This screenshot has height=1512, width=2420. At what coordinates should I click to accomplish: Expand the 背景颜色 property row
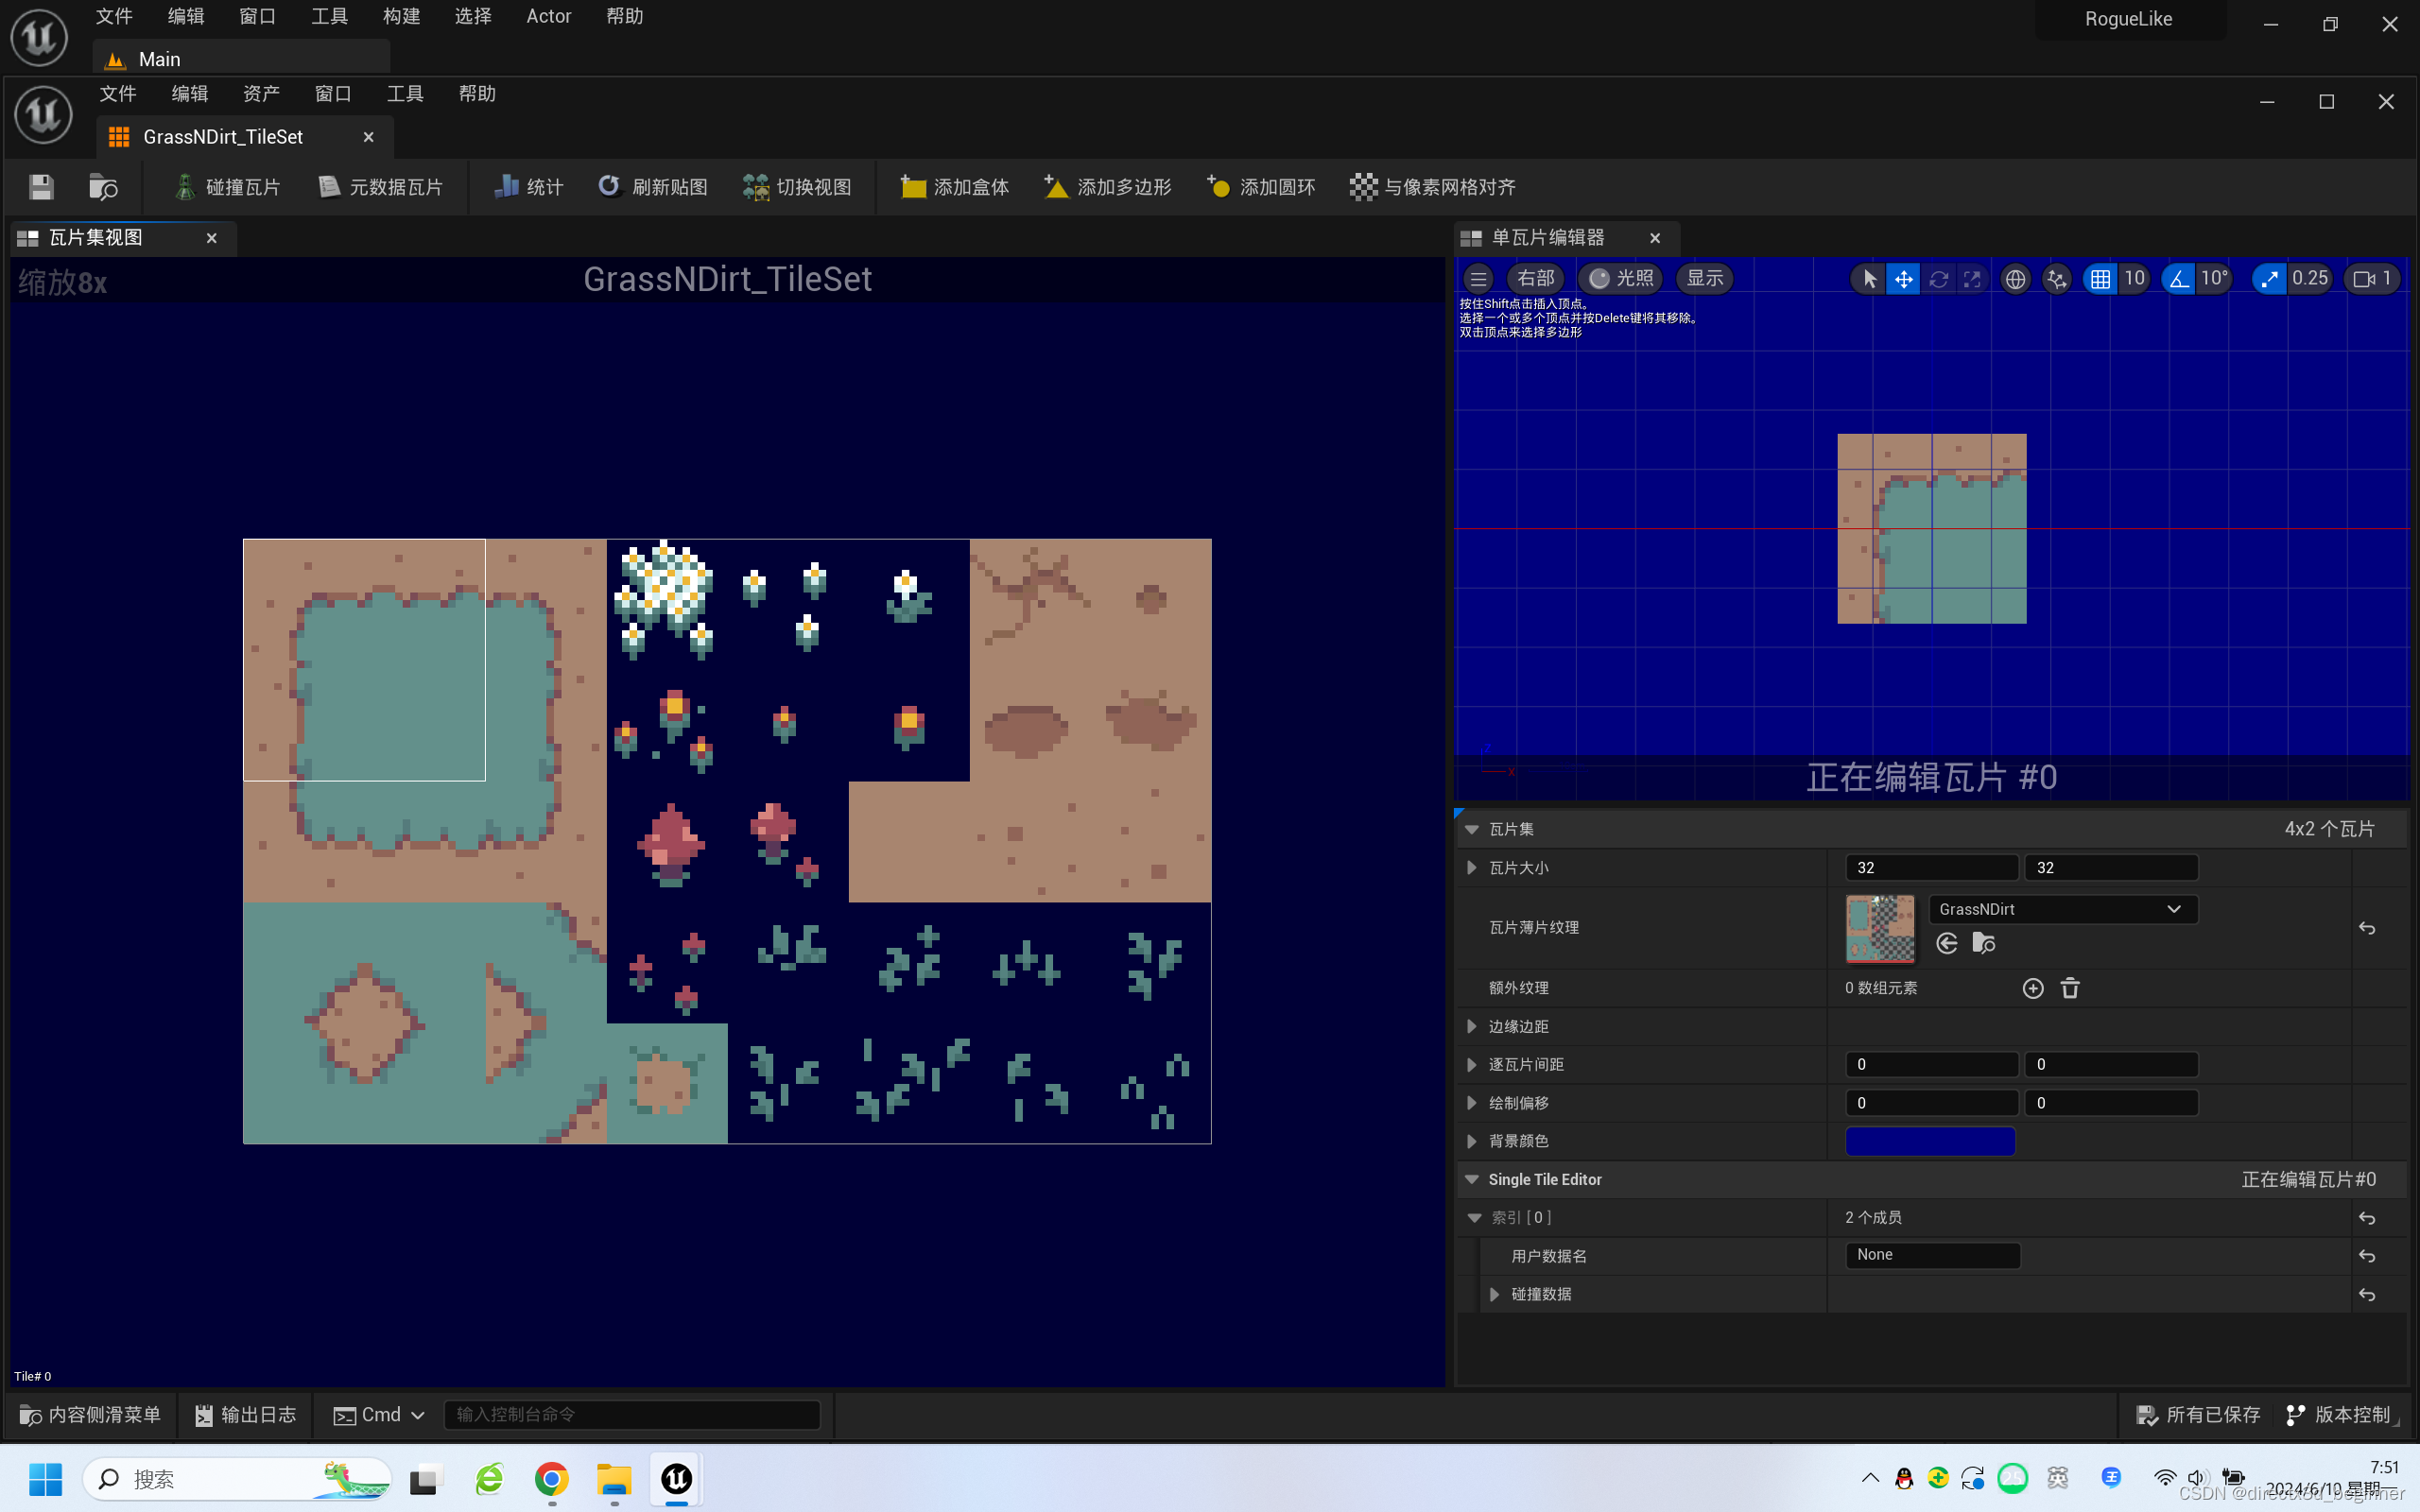click(x=1472, y=1141)
